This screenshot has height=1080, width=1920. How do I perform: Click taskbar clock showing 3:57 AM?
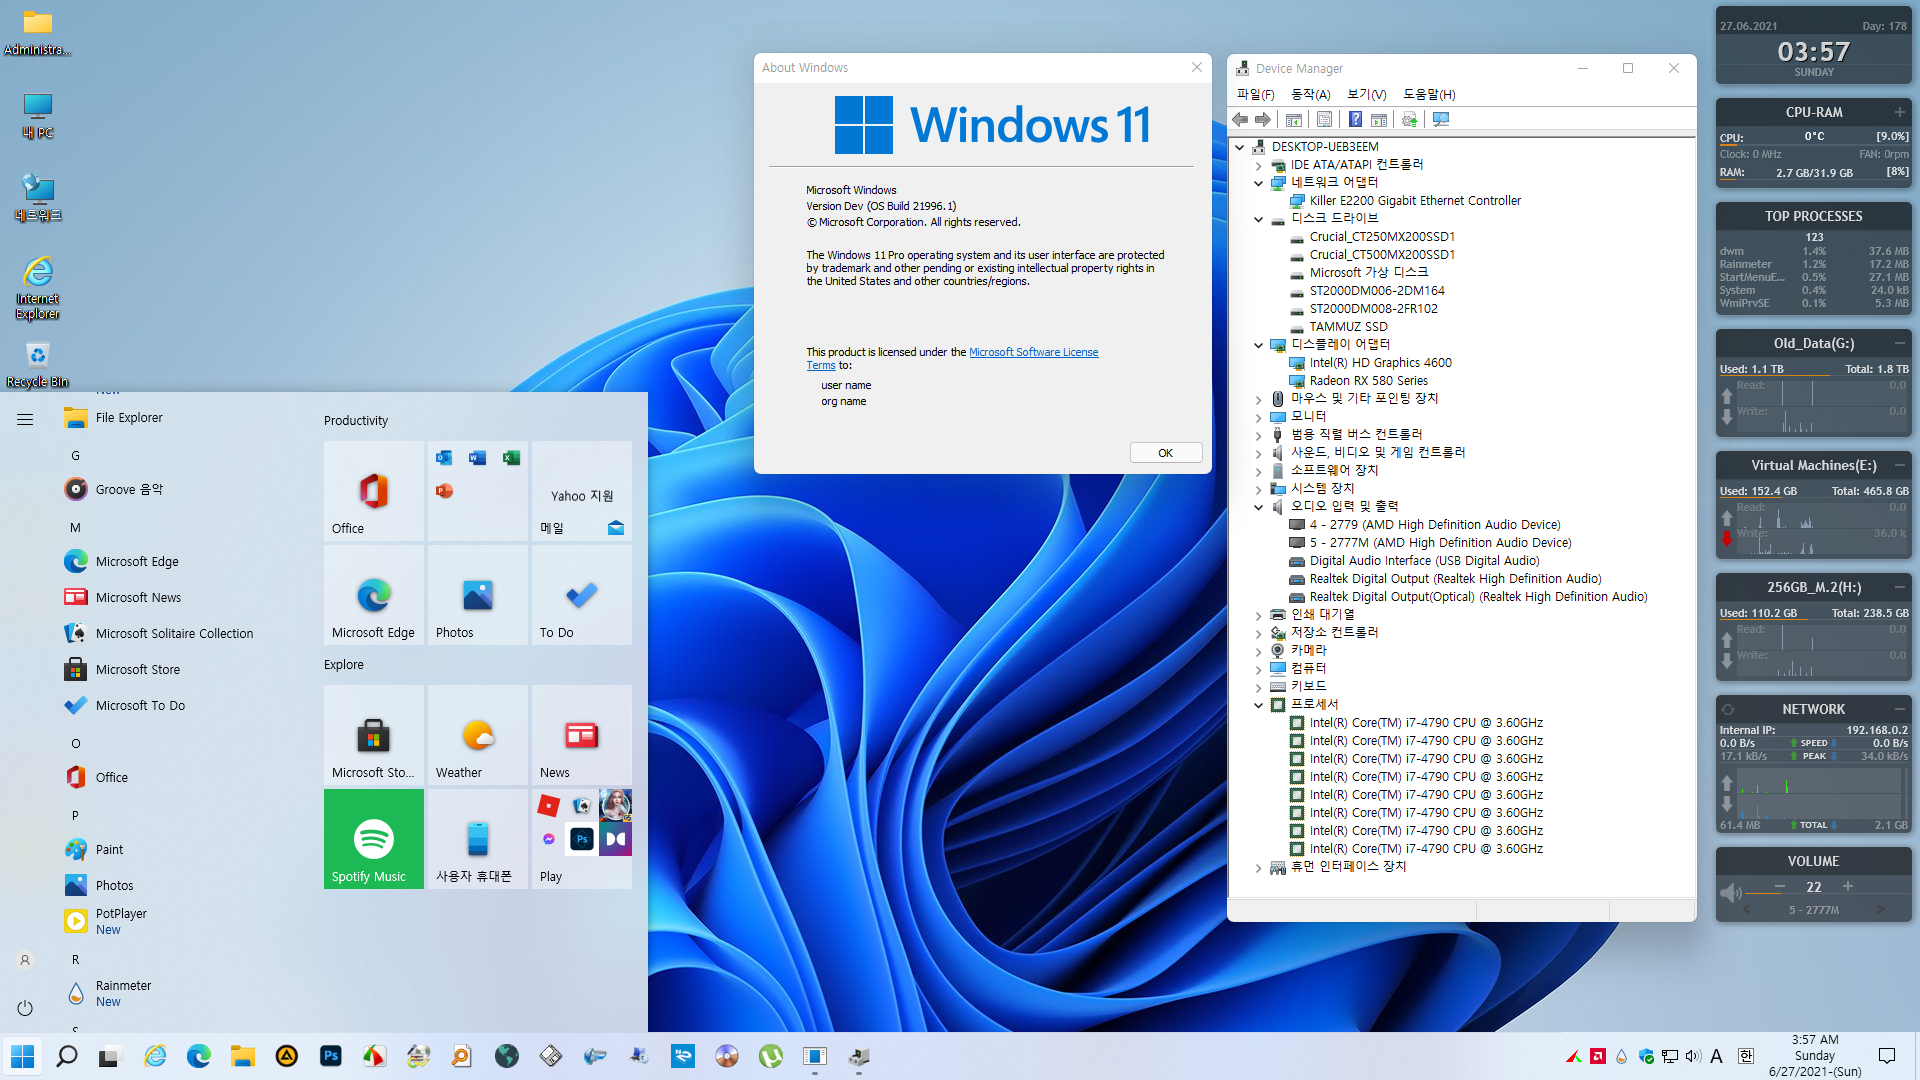[x=1815, y=1056]
